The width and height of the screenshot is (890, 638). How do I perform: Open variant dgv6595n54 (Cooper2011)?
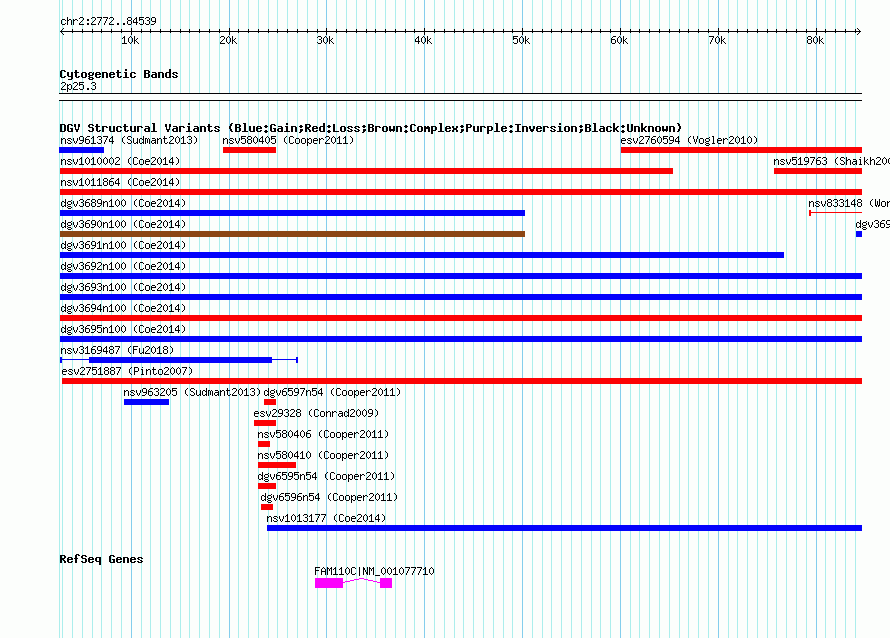(326, 476)
